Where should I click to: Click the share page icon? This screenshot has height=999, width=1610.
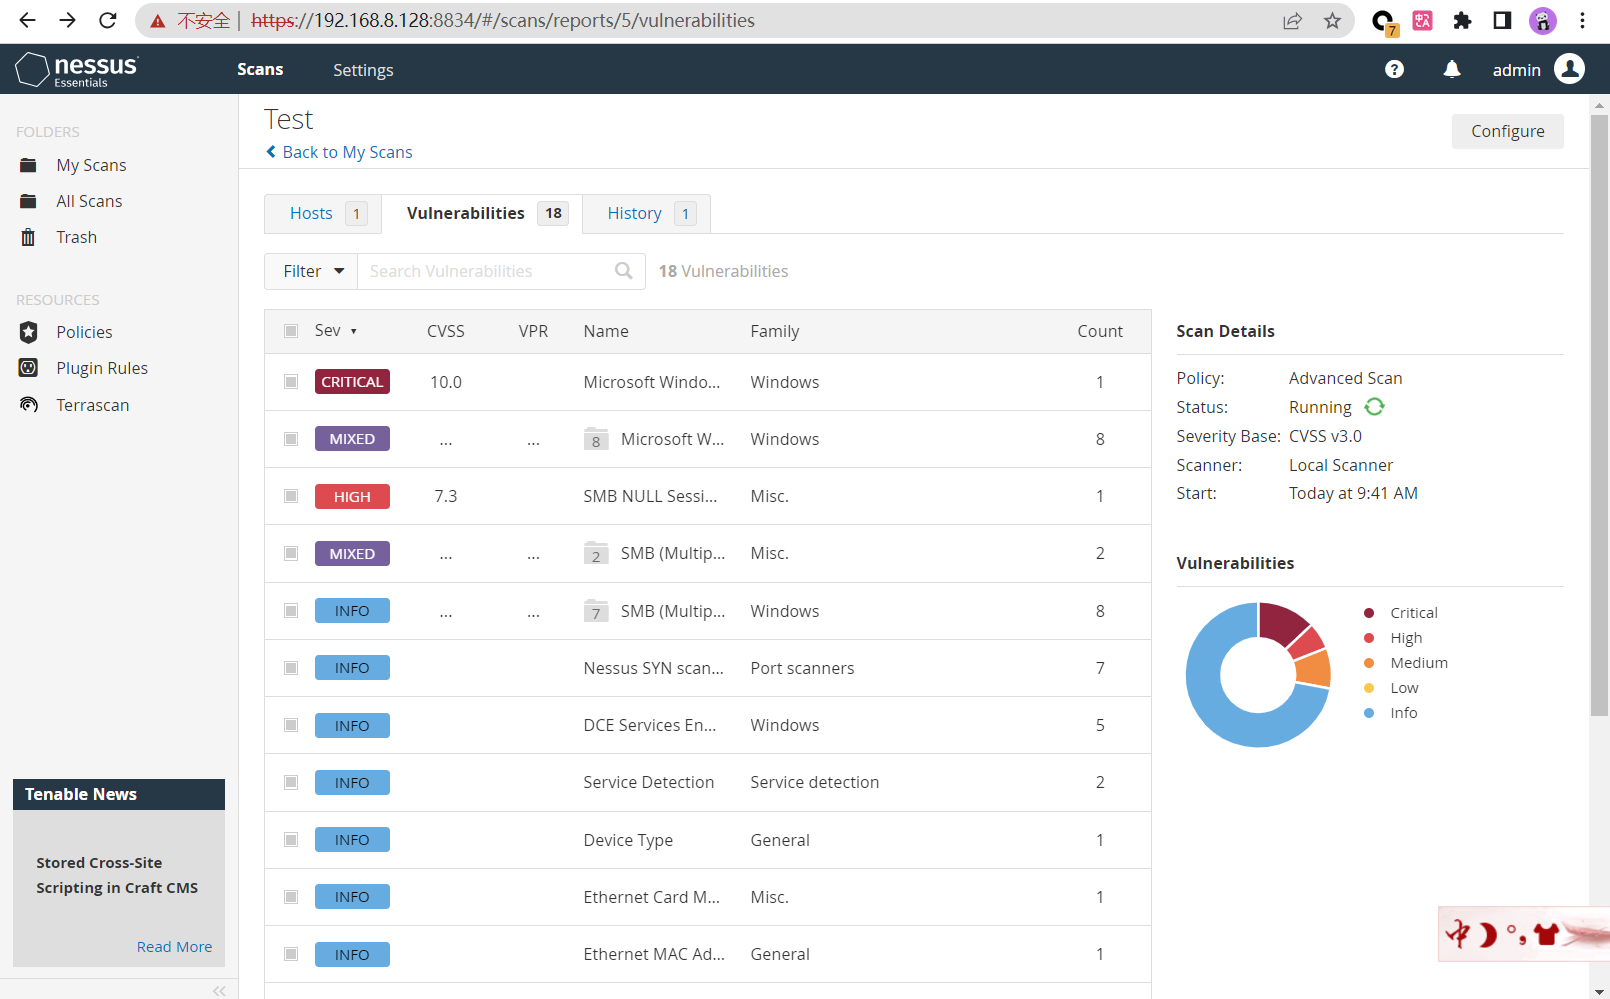click(1292, 20)
